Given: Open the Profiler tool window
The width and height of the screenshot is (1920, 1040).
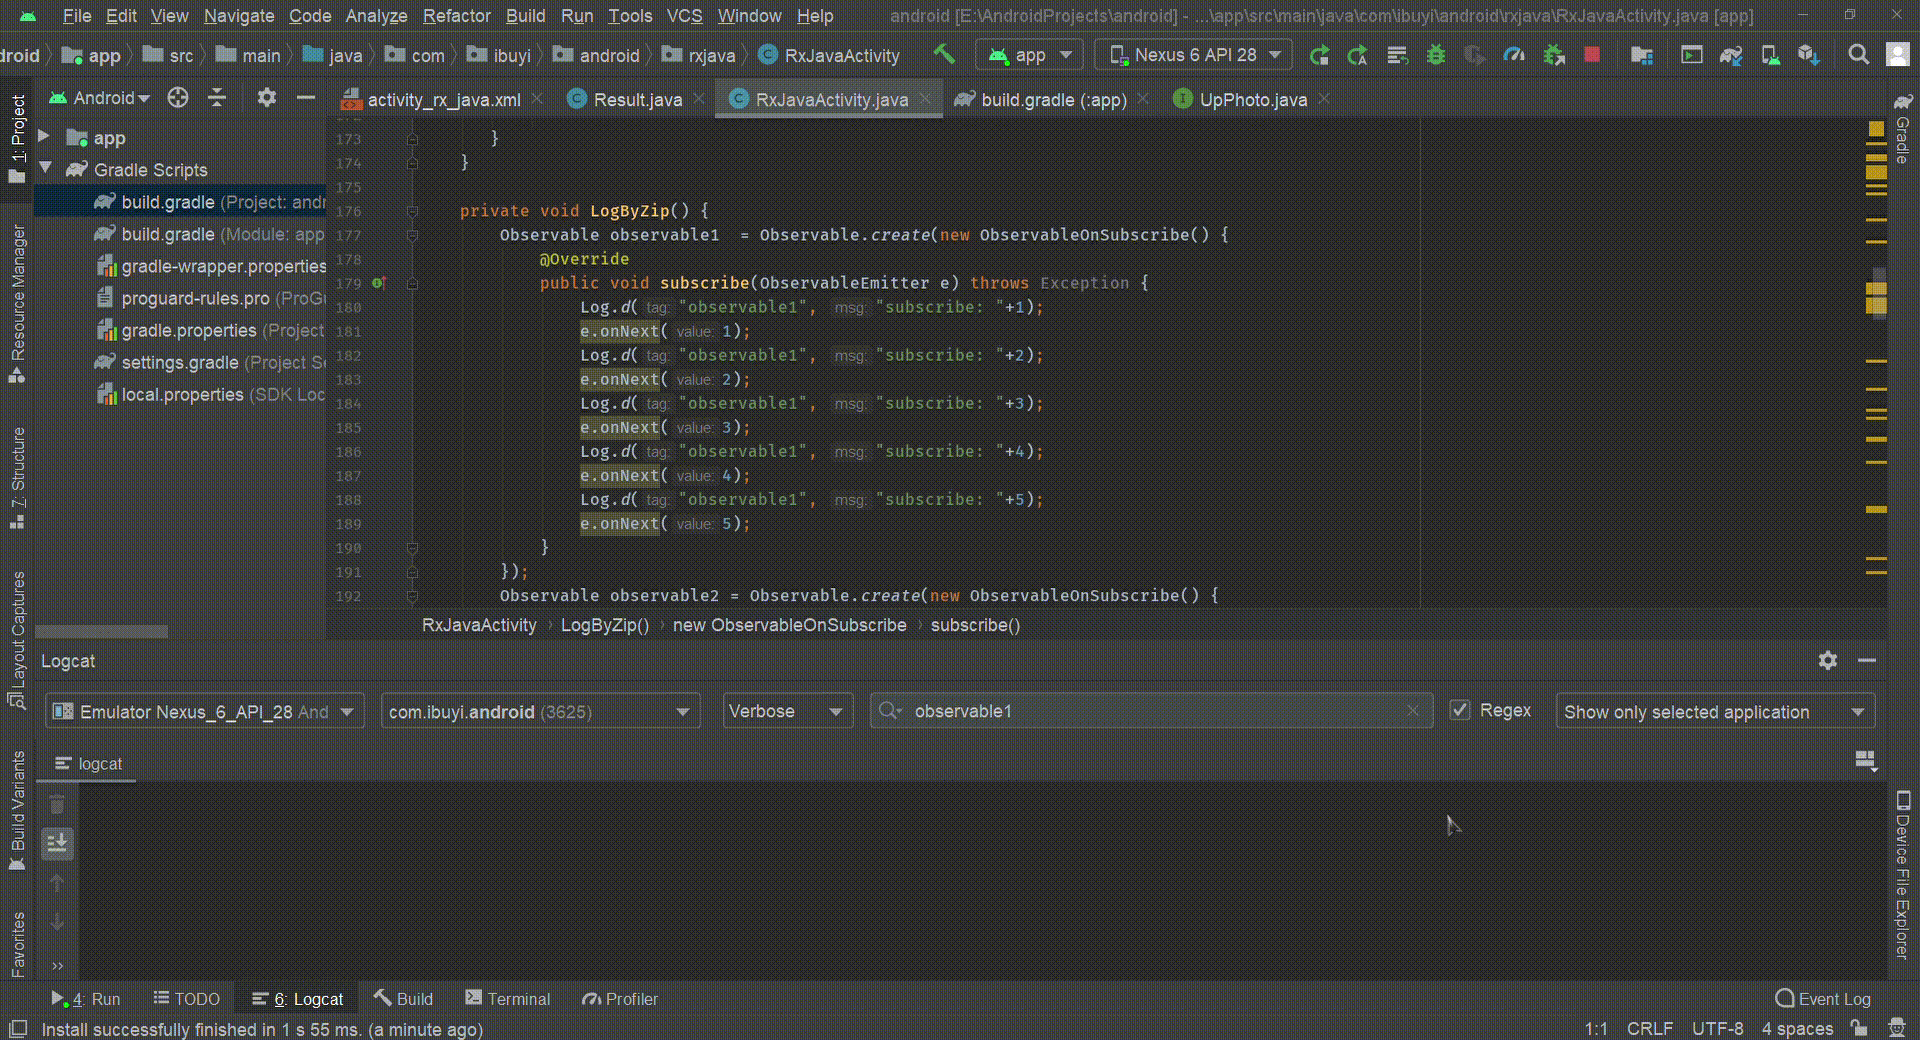Looking at the screenshot, I should coord(621,998).
